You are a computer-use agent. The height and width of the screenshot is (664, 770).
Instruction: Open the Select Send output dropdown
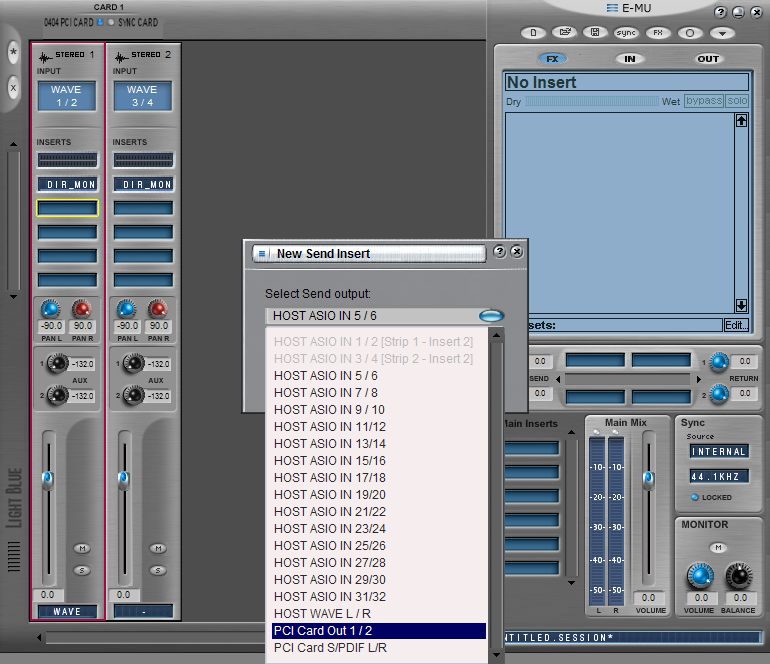pyautogui.click(x=491, y=316)
